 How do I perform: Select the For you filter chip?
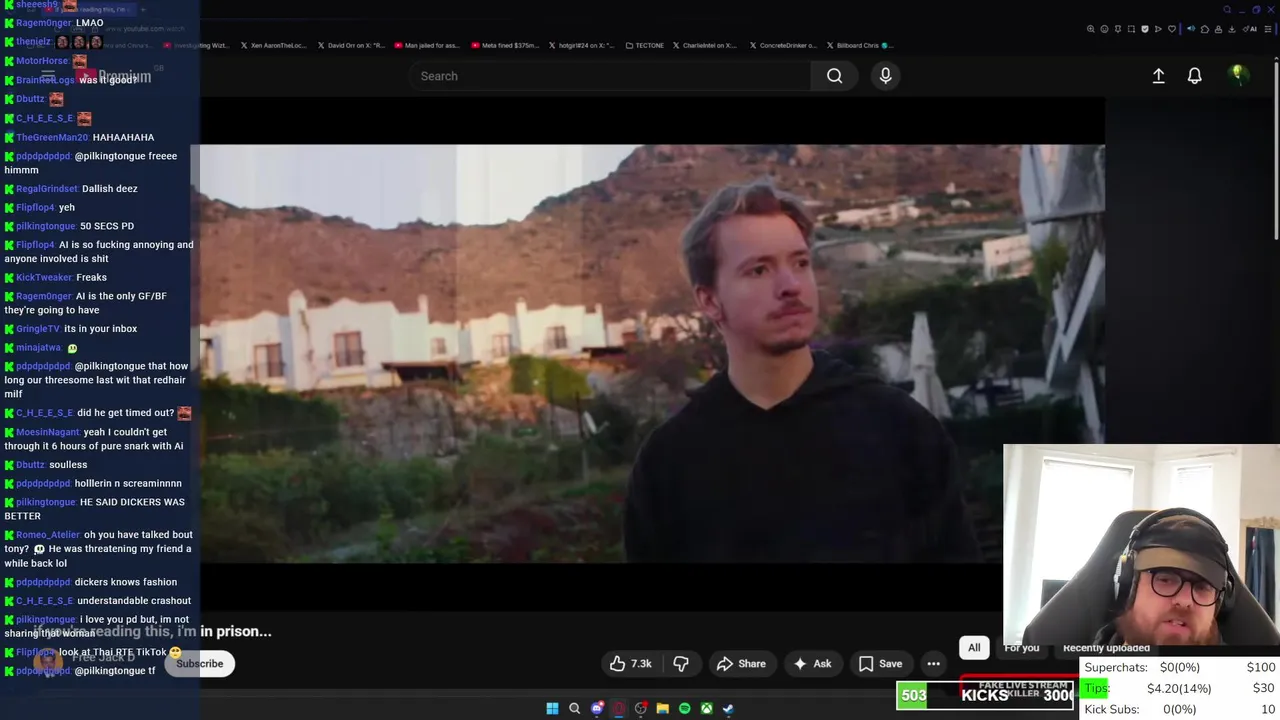point(1021,648)
